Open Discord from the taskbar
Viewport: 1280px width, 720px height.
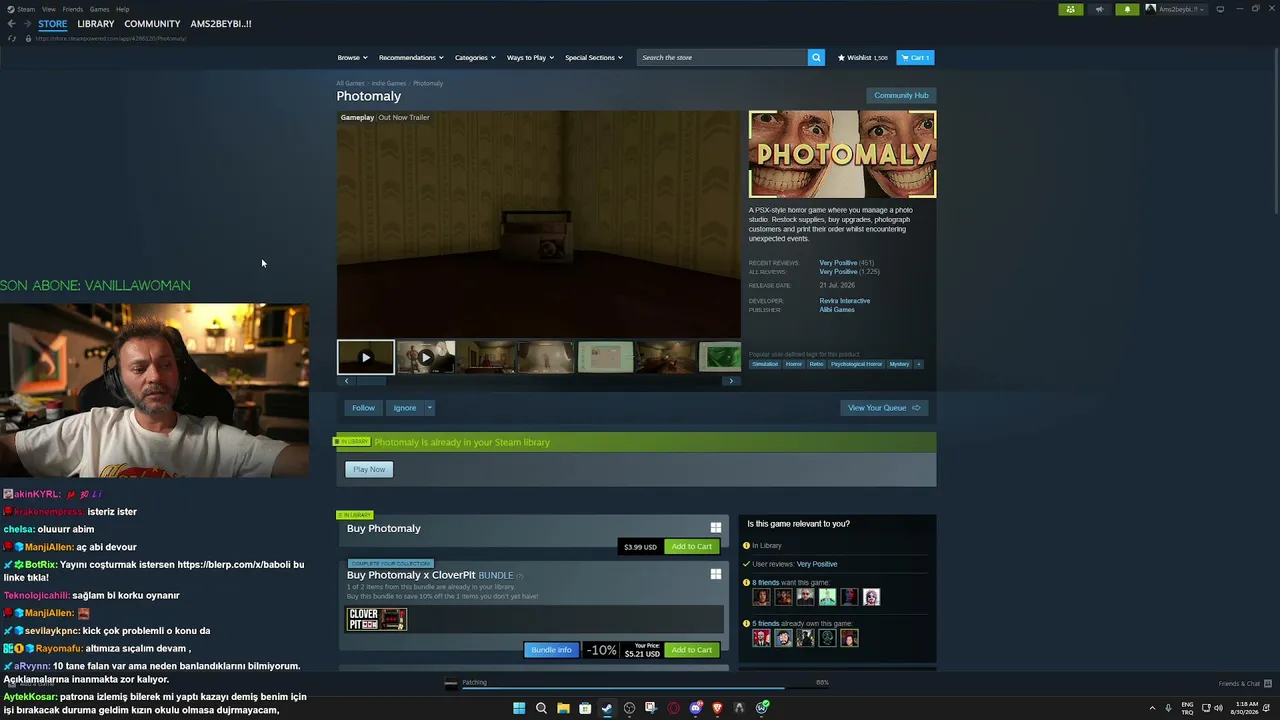696,708
